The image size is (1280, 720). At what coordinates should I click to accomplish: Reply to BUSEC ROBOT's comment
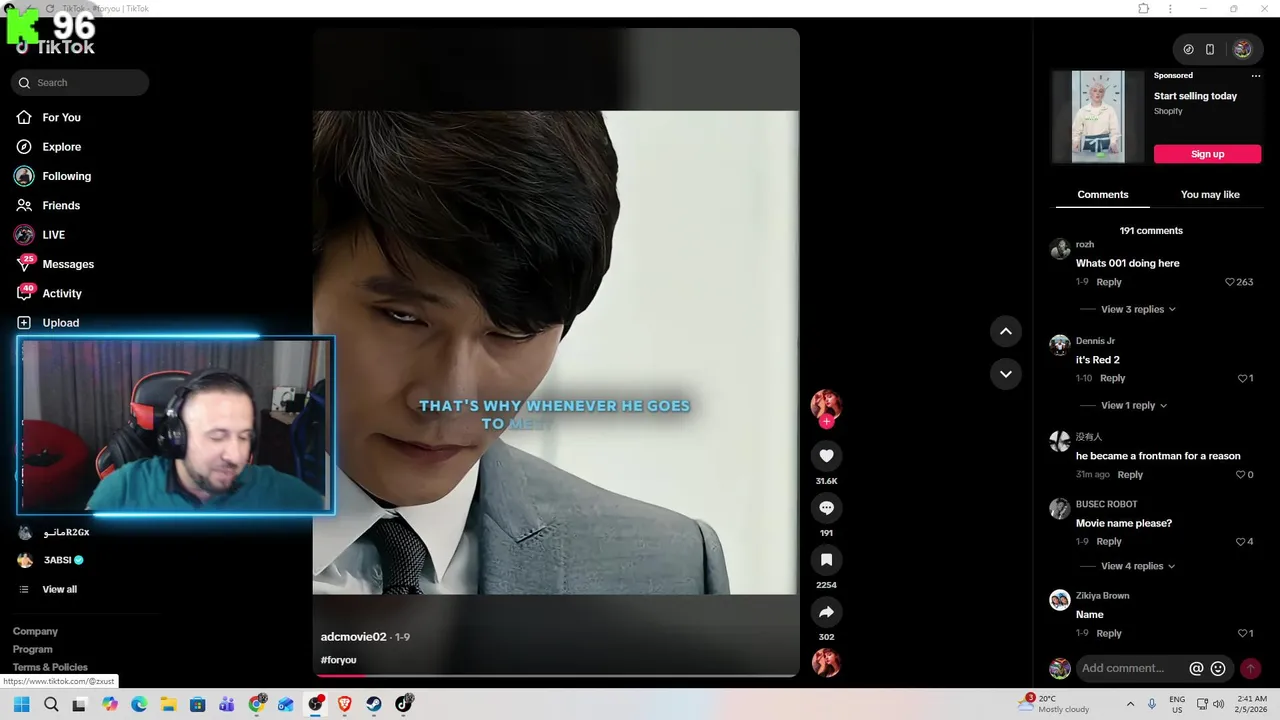1109,542
